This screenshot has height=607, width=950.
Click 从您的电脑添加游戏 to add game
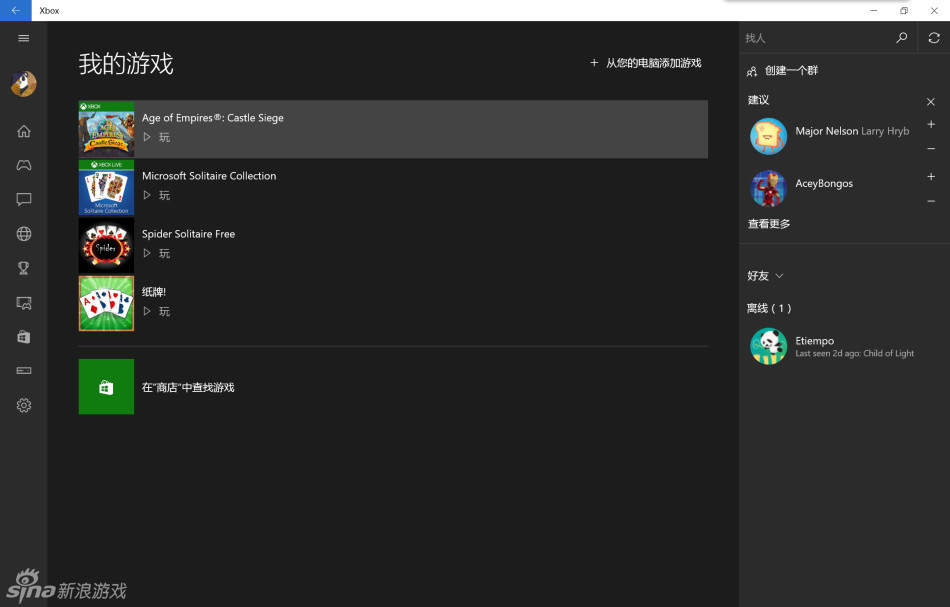click(646, 63)
